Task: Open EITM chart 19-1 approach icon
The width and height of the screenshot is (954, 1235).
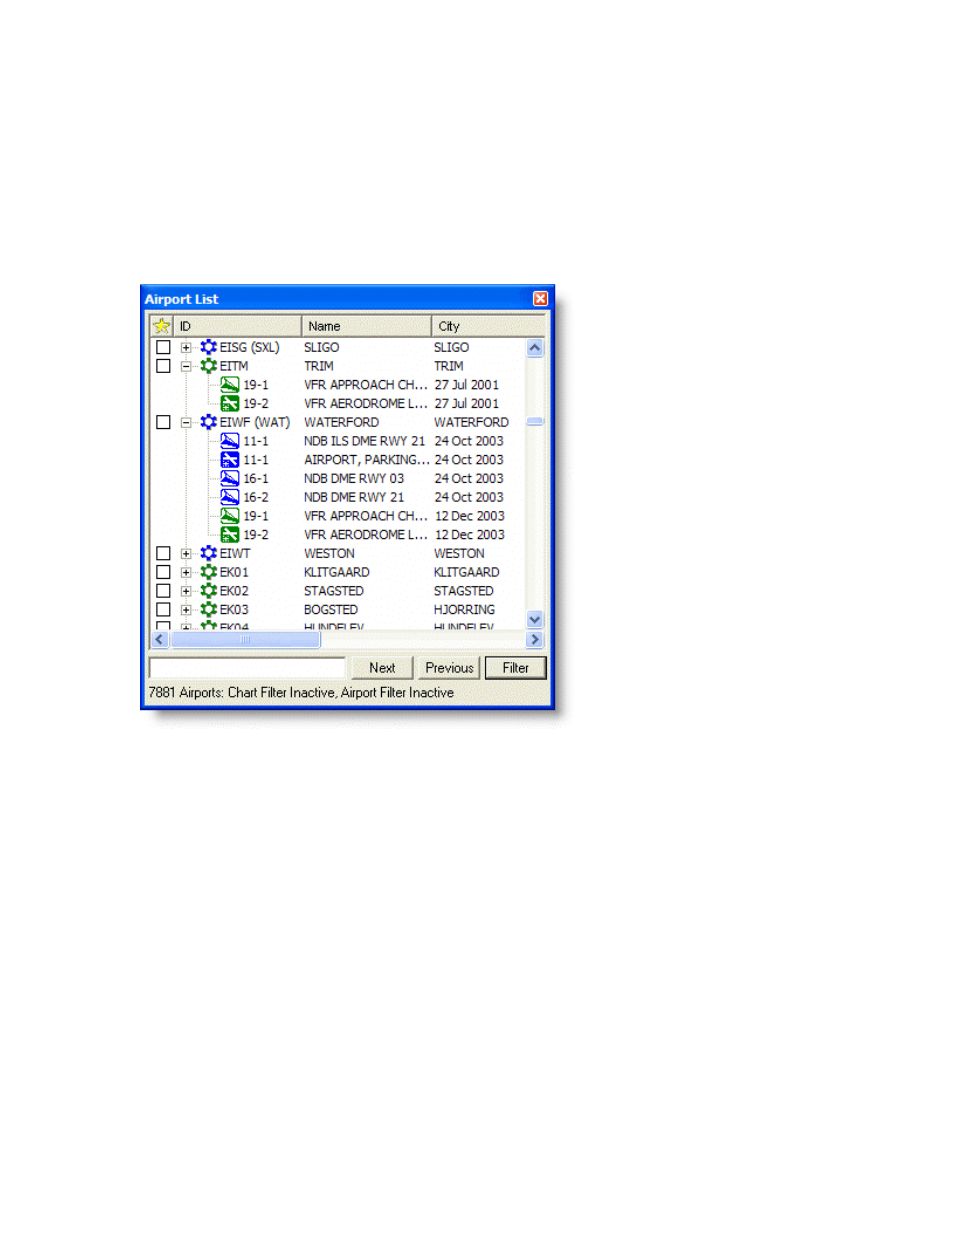Action: click(x=230, y=385)
